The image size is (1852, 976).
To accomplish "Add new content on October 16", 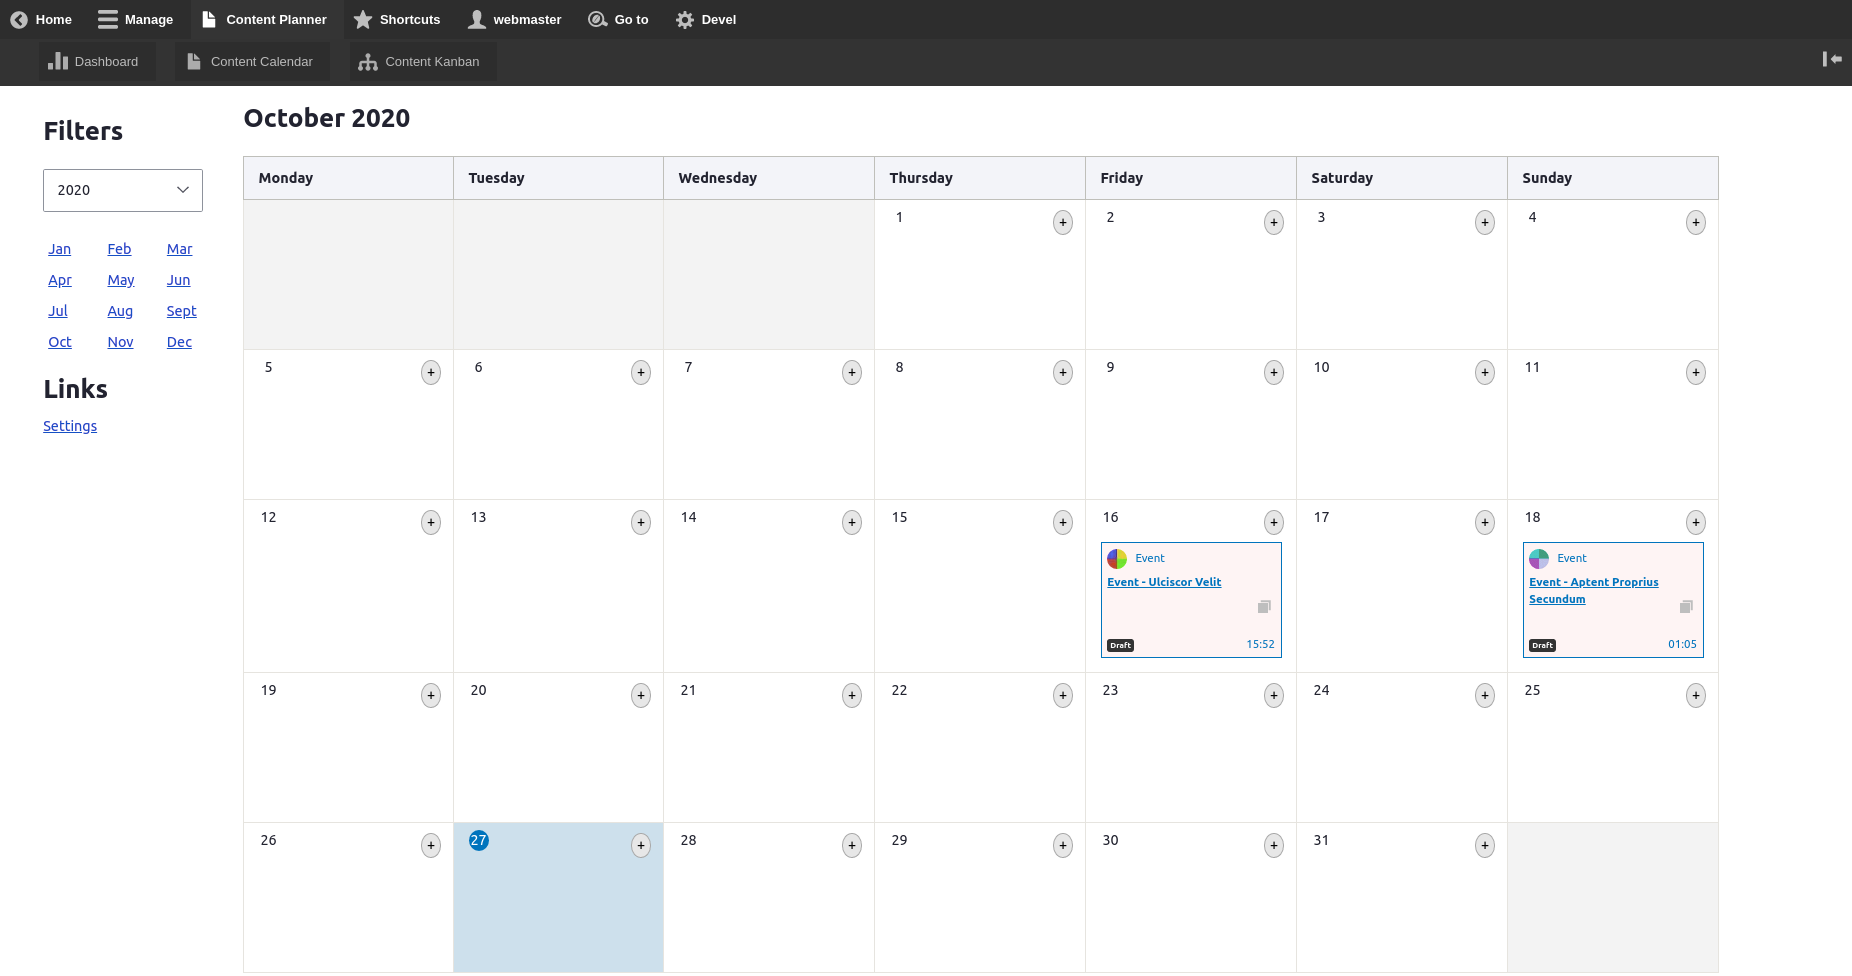I will click(1273, 522).
